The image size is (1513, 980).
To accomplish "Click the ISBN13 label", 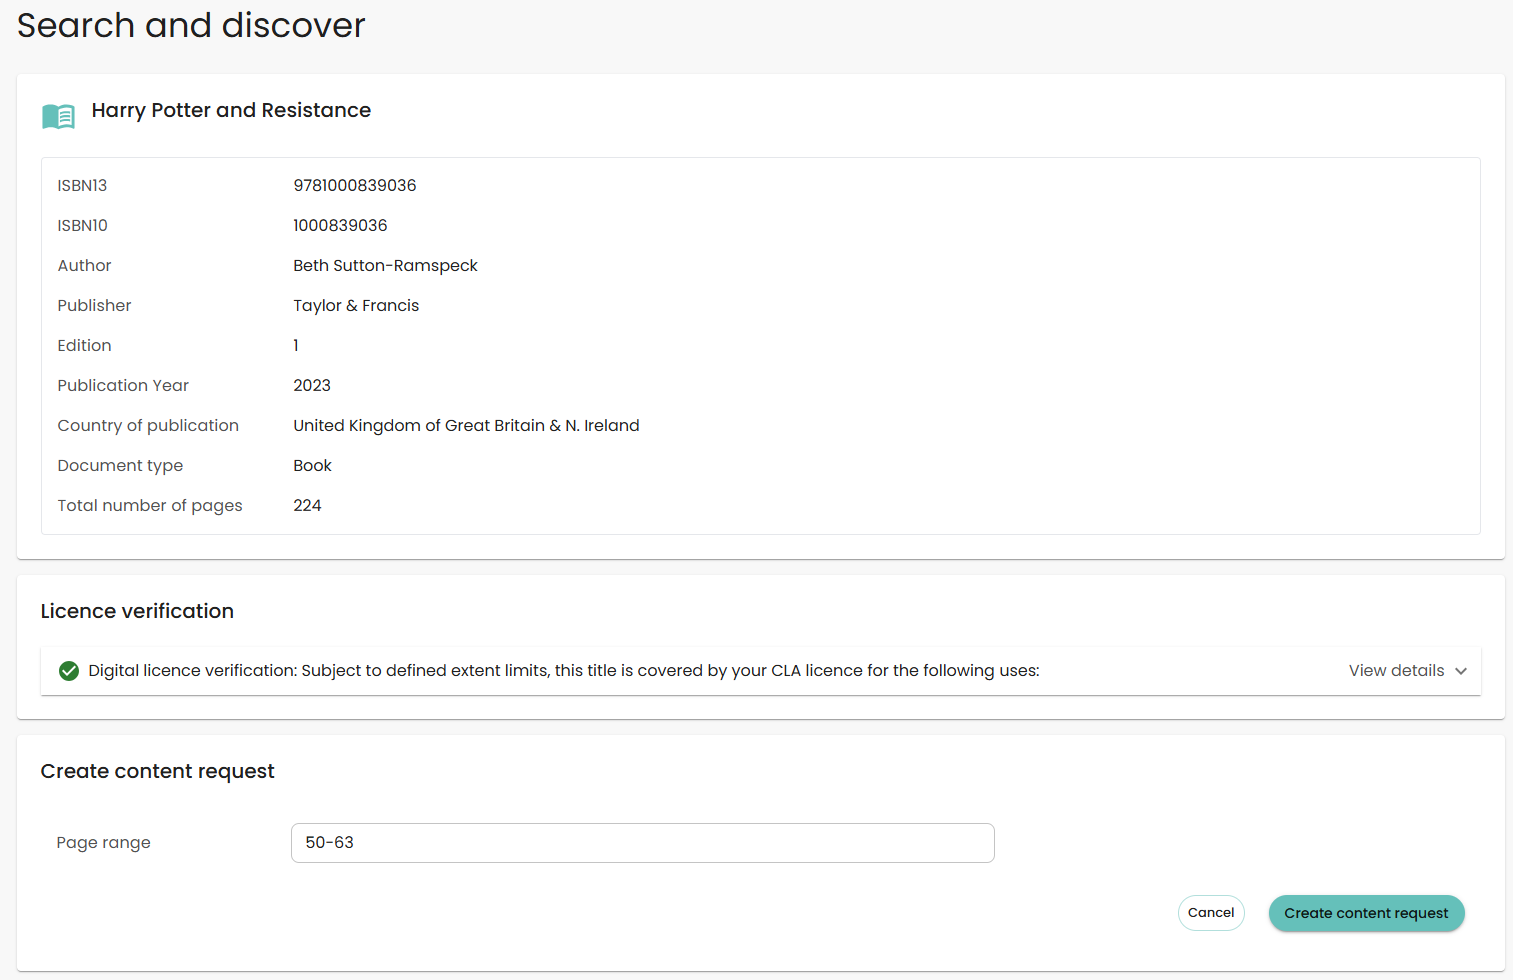I will [x=82, y=185].
